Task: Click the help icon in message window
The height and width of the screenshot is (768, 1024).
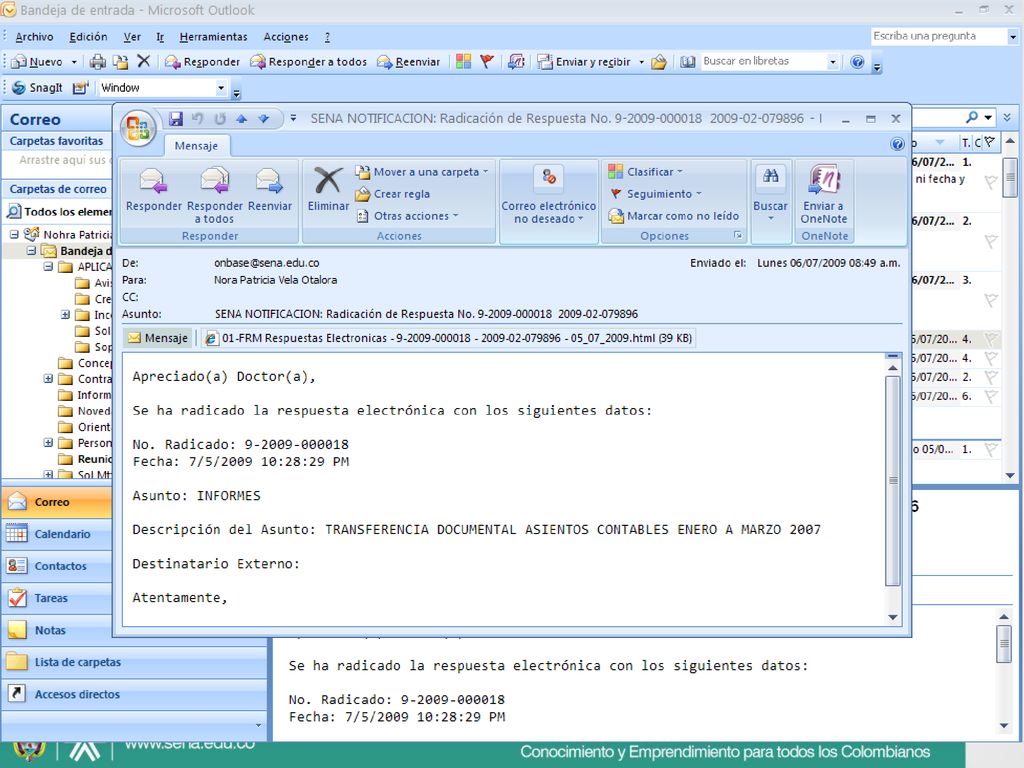Action: (897, 144)
